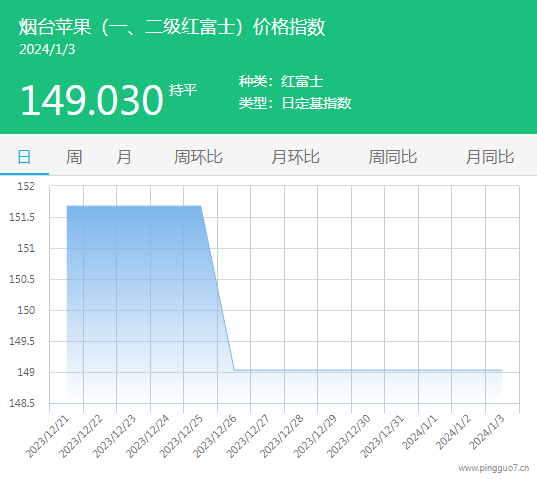This screenshot has width=537, height=479.
Task: Click the 2023/12/21 x-axis label
Action: click(47, 436)
